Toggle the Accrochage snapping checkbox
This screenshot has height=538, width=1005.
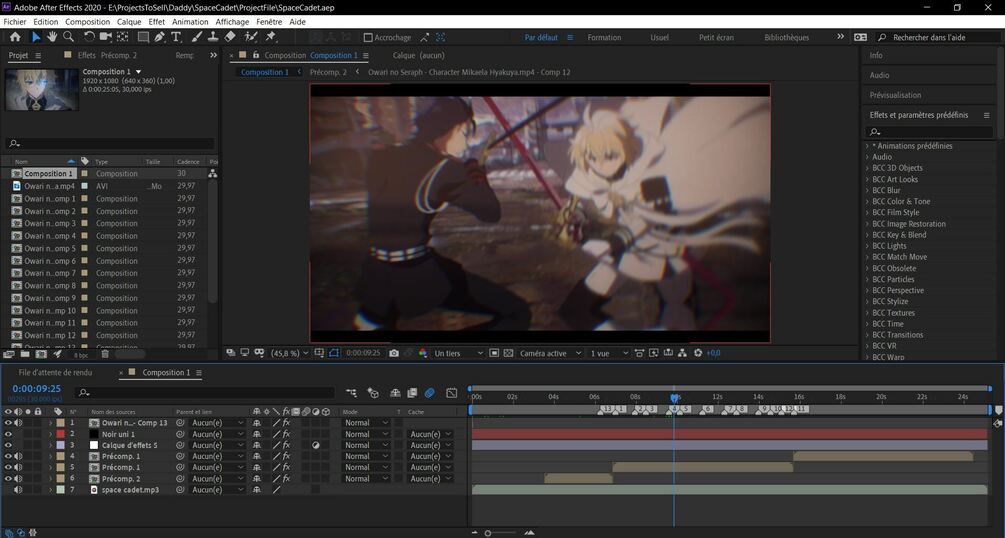tap(368, 37)
